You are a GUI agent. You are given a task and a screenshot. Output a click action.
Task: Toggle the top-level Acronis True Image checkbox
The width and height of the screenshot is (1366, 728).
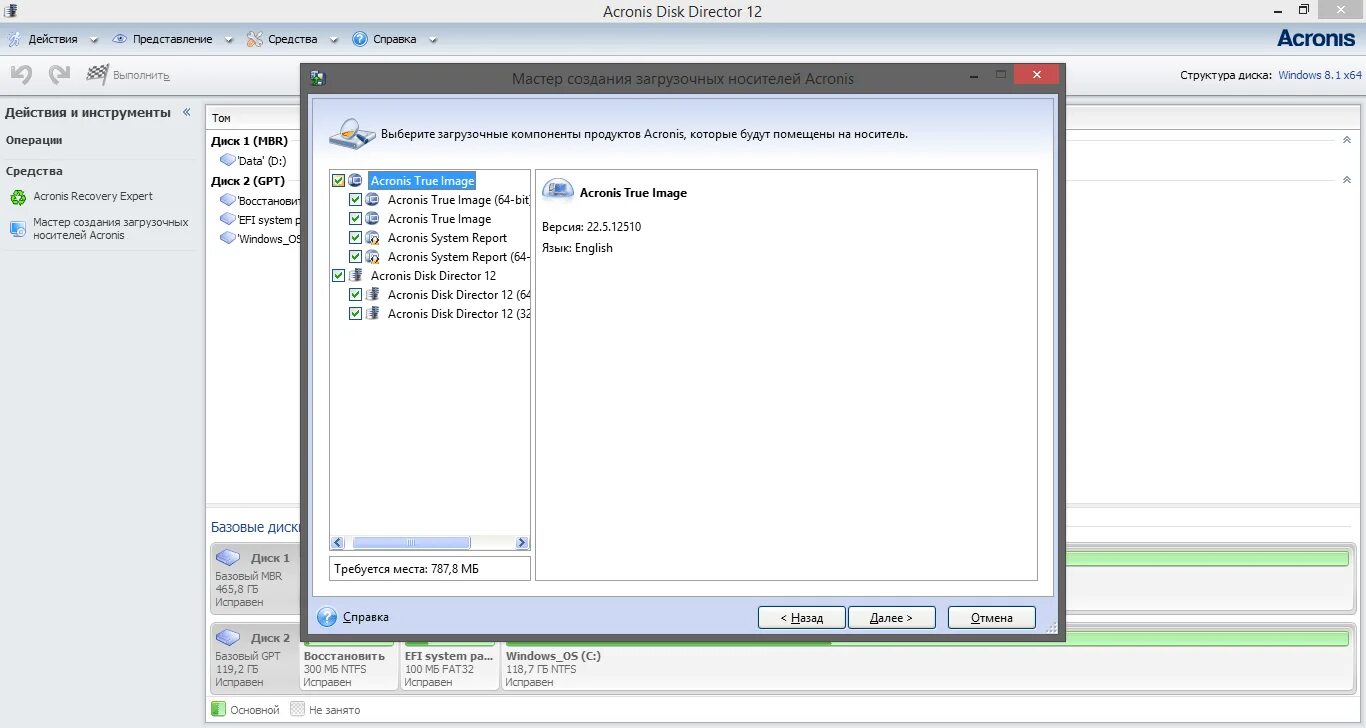point(339,181)
